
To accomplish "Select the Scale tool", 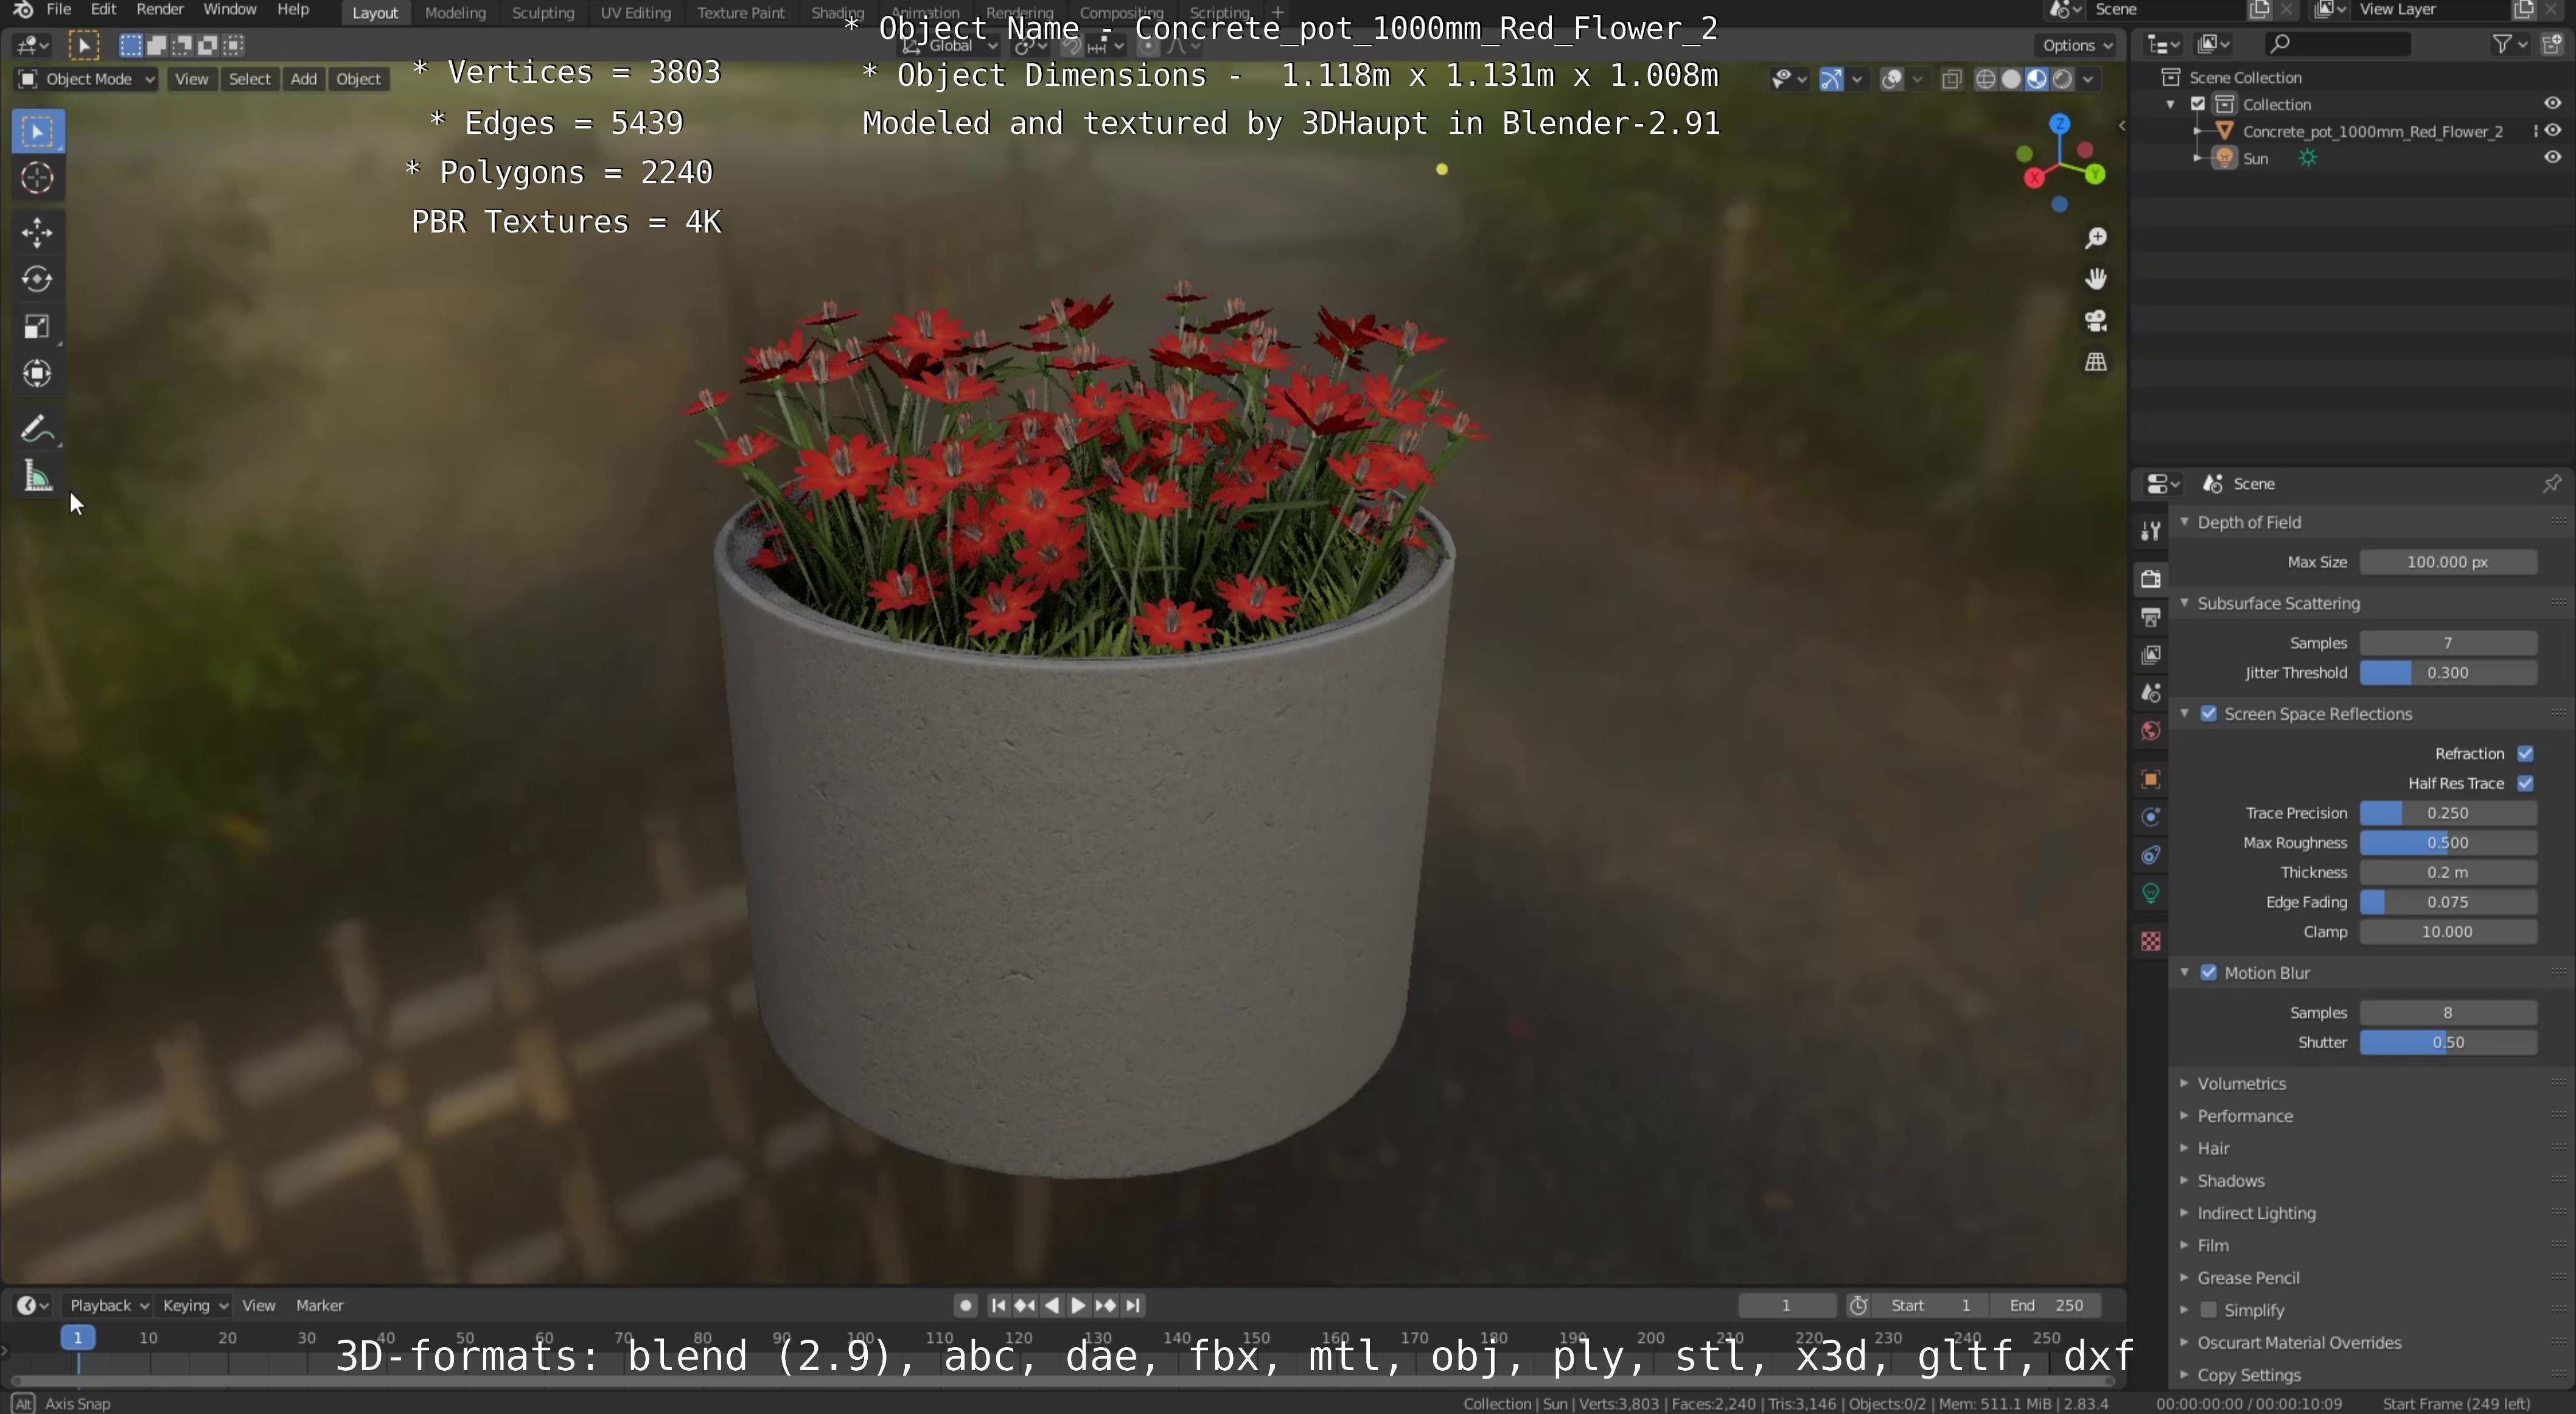I will point(38,326).
